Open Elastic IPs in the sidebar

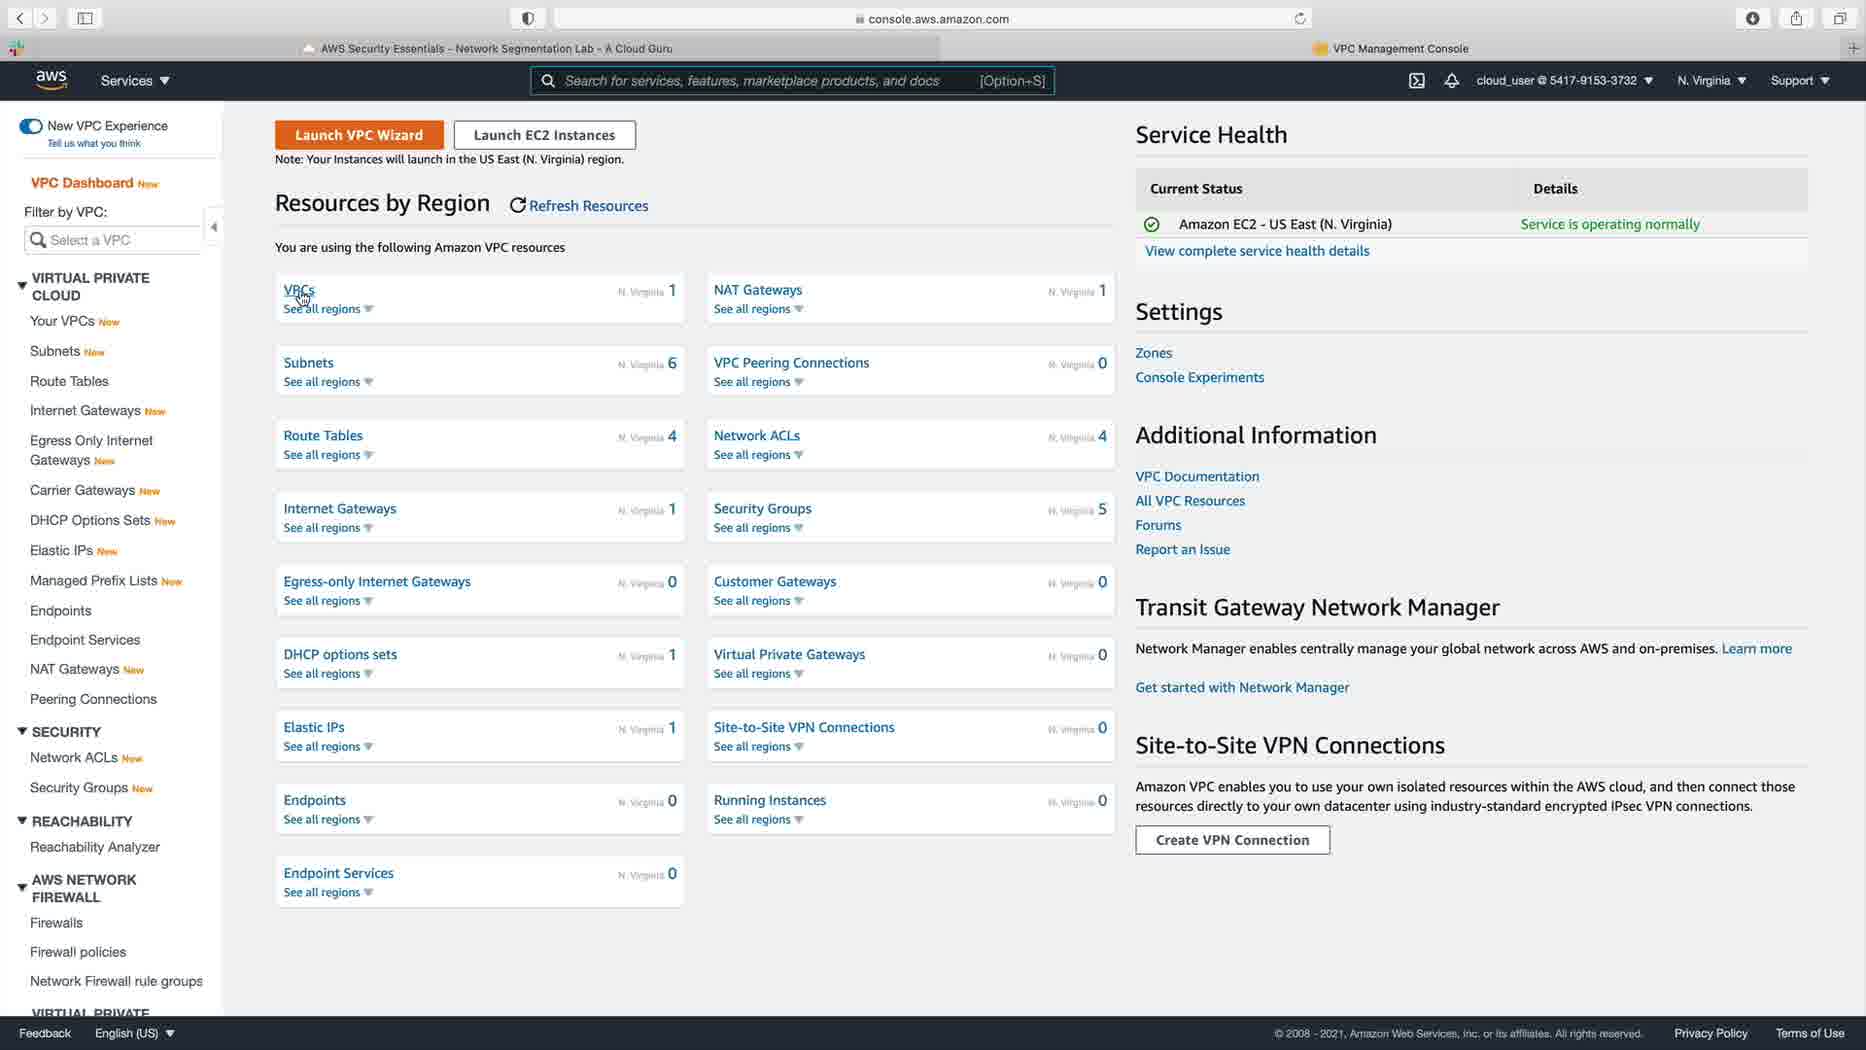(61, 551)
